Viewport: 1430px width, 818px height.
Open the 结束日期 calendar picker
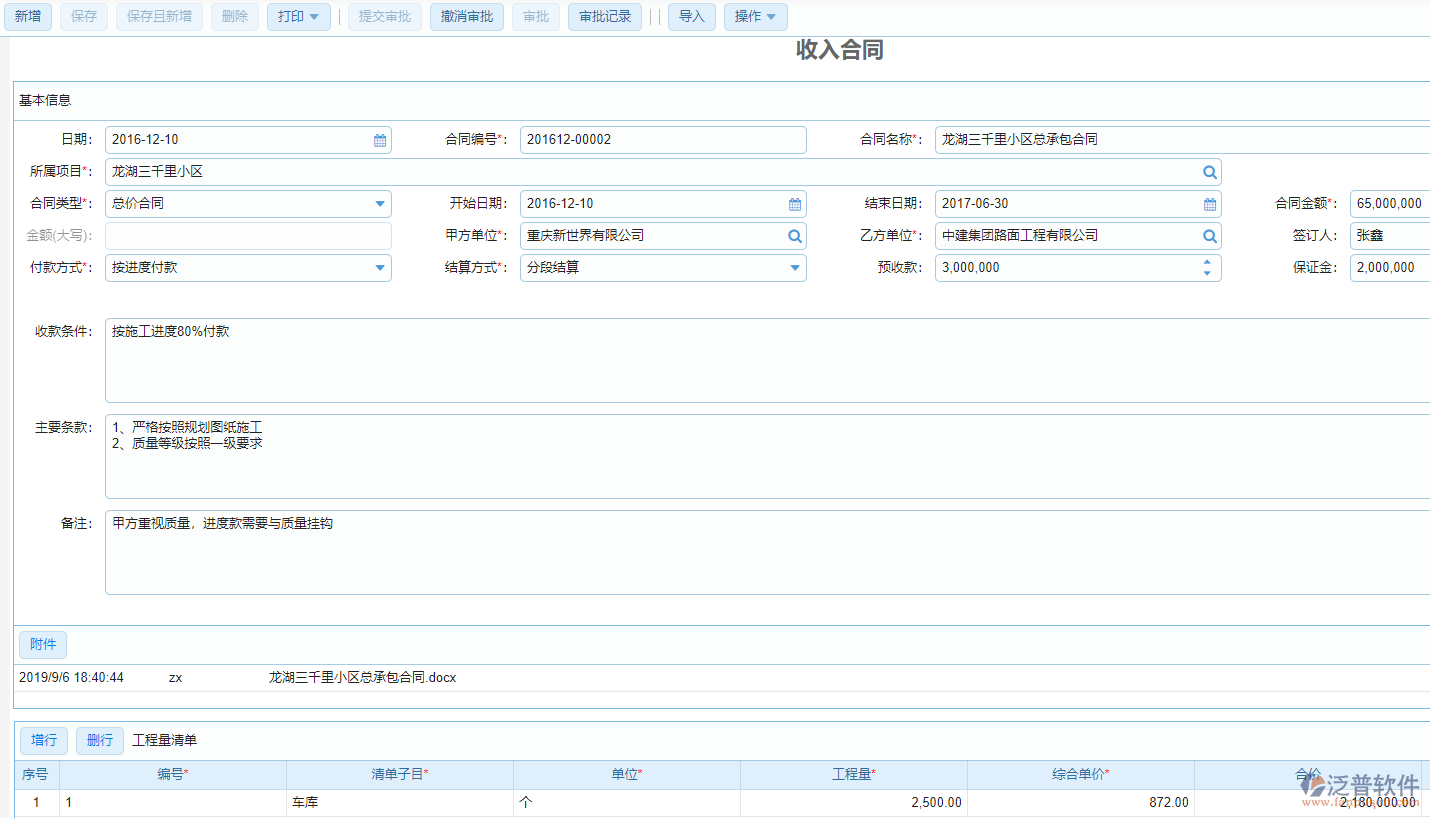(1209, 203)
